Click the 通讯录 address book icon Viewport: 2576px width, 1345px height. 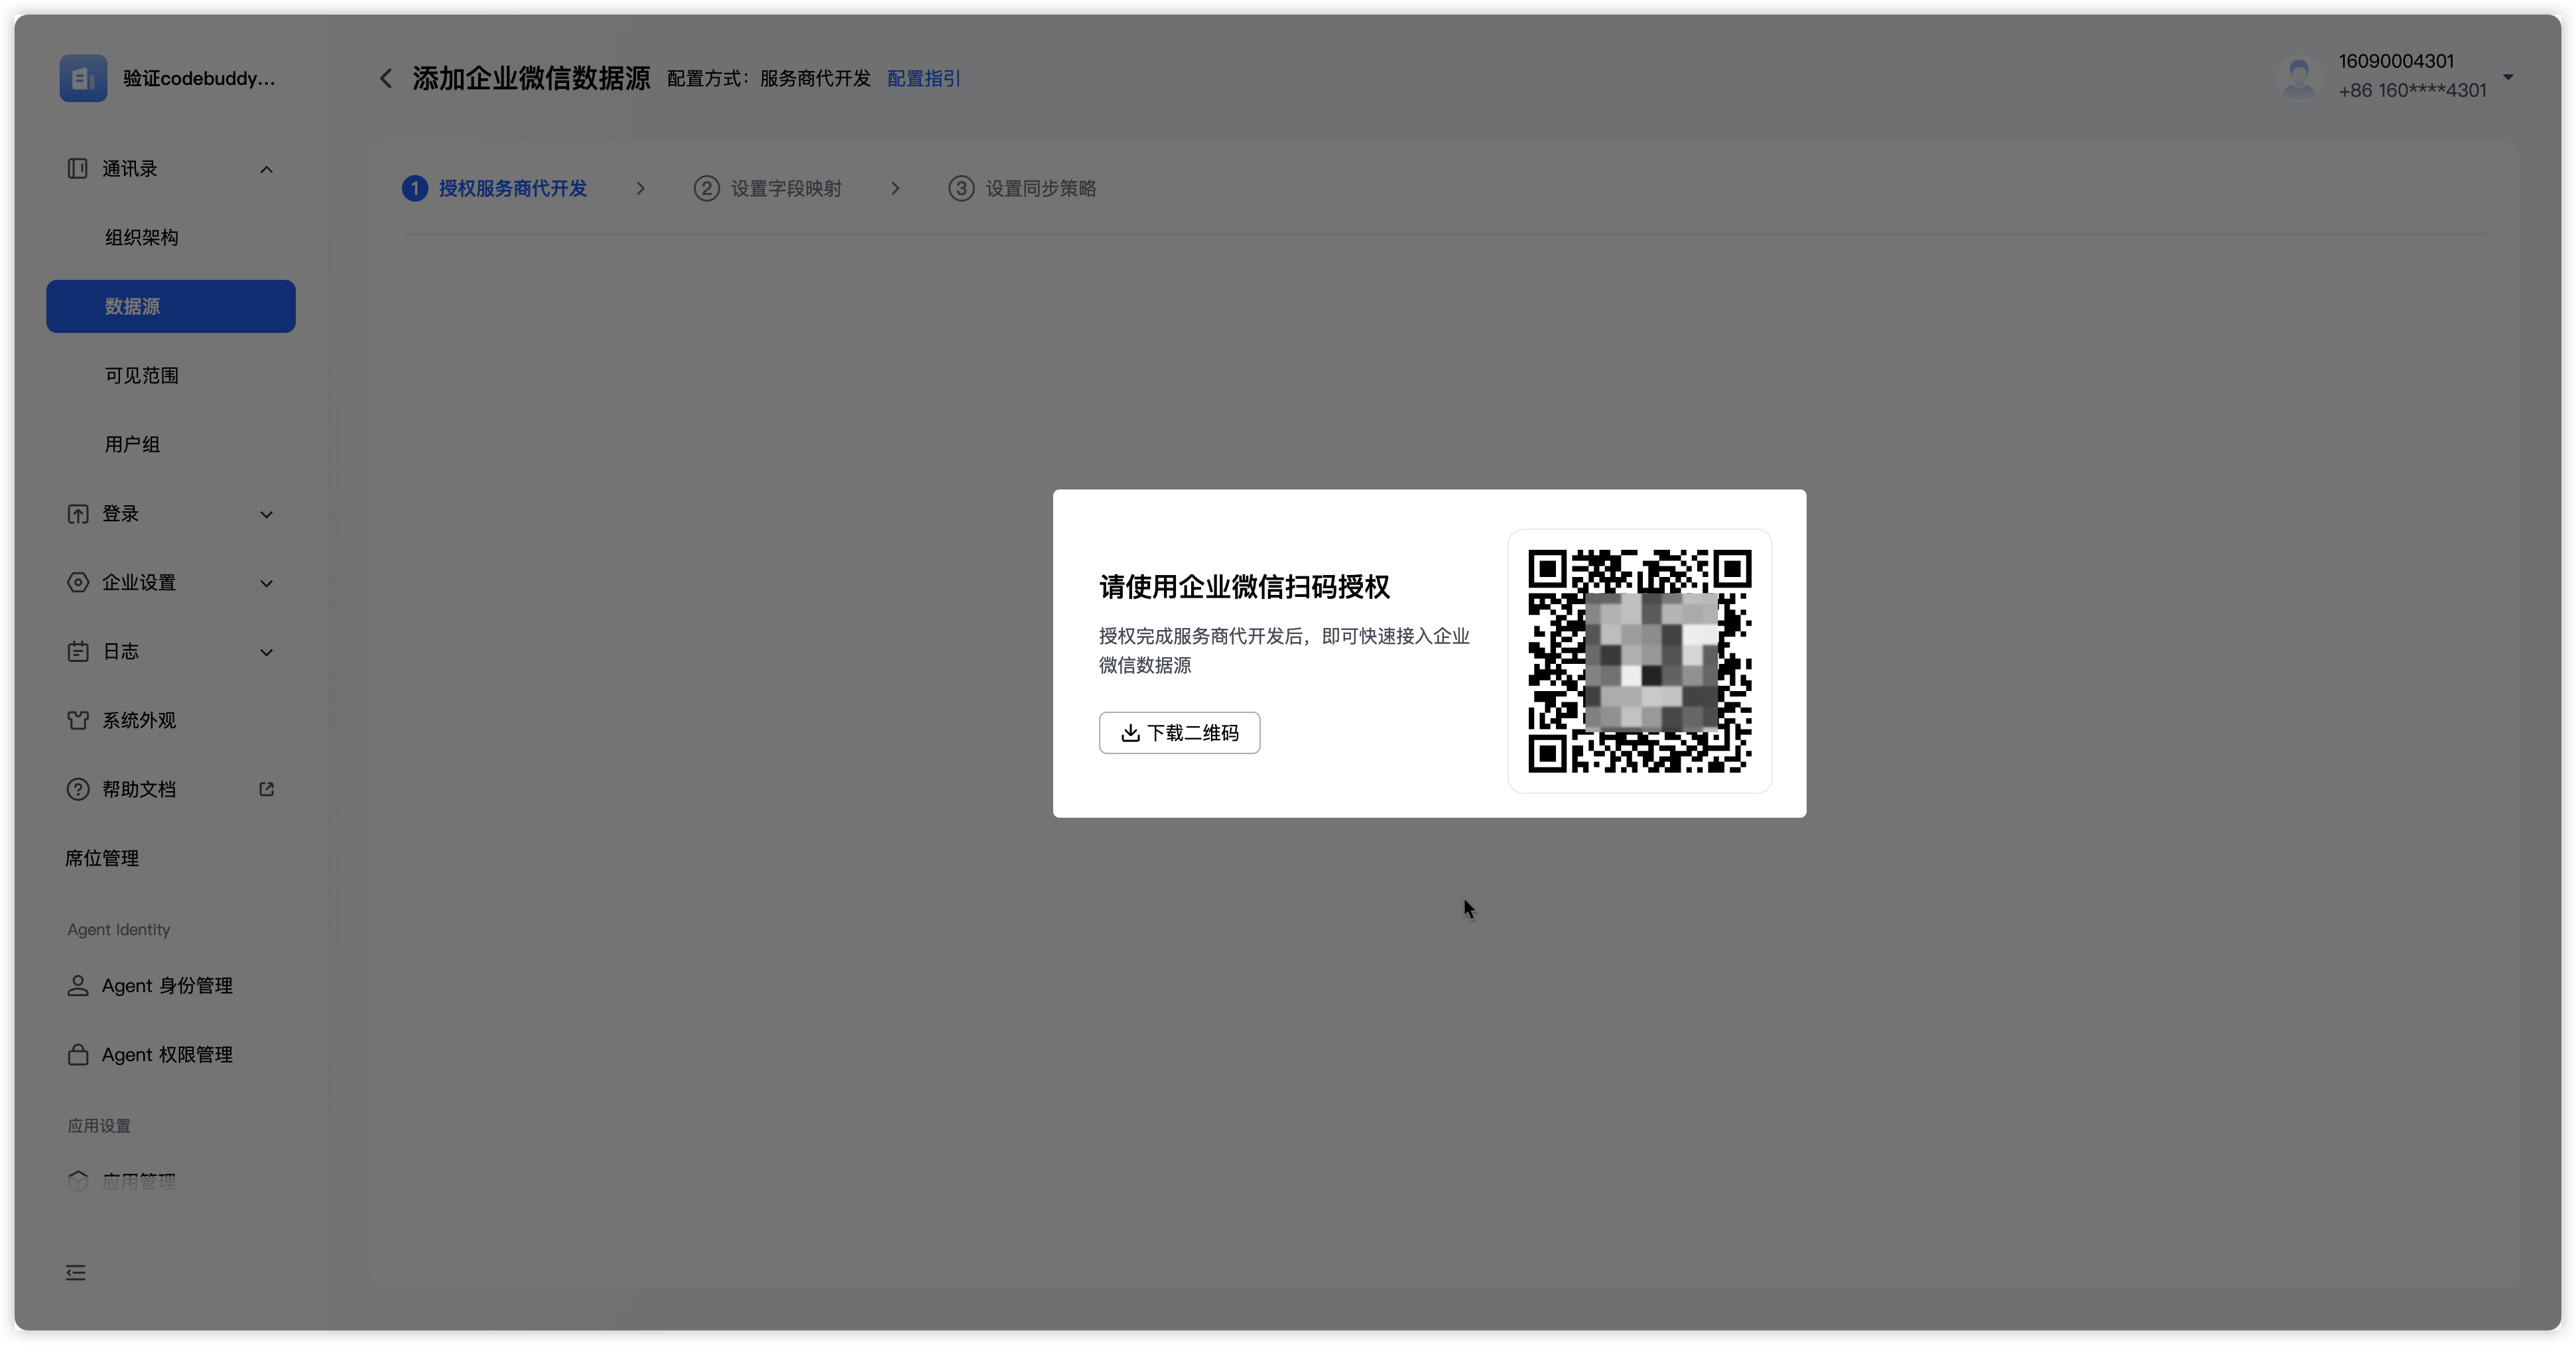(x=77, y=169)
